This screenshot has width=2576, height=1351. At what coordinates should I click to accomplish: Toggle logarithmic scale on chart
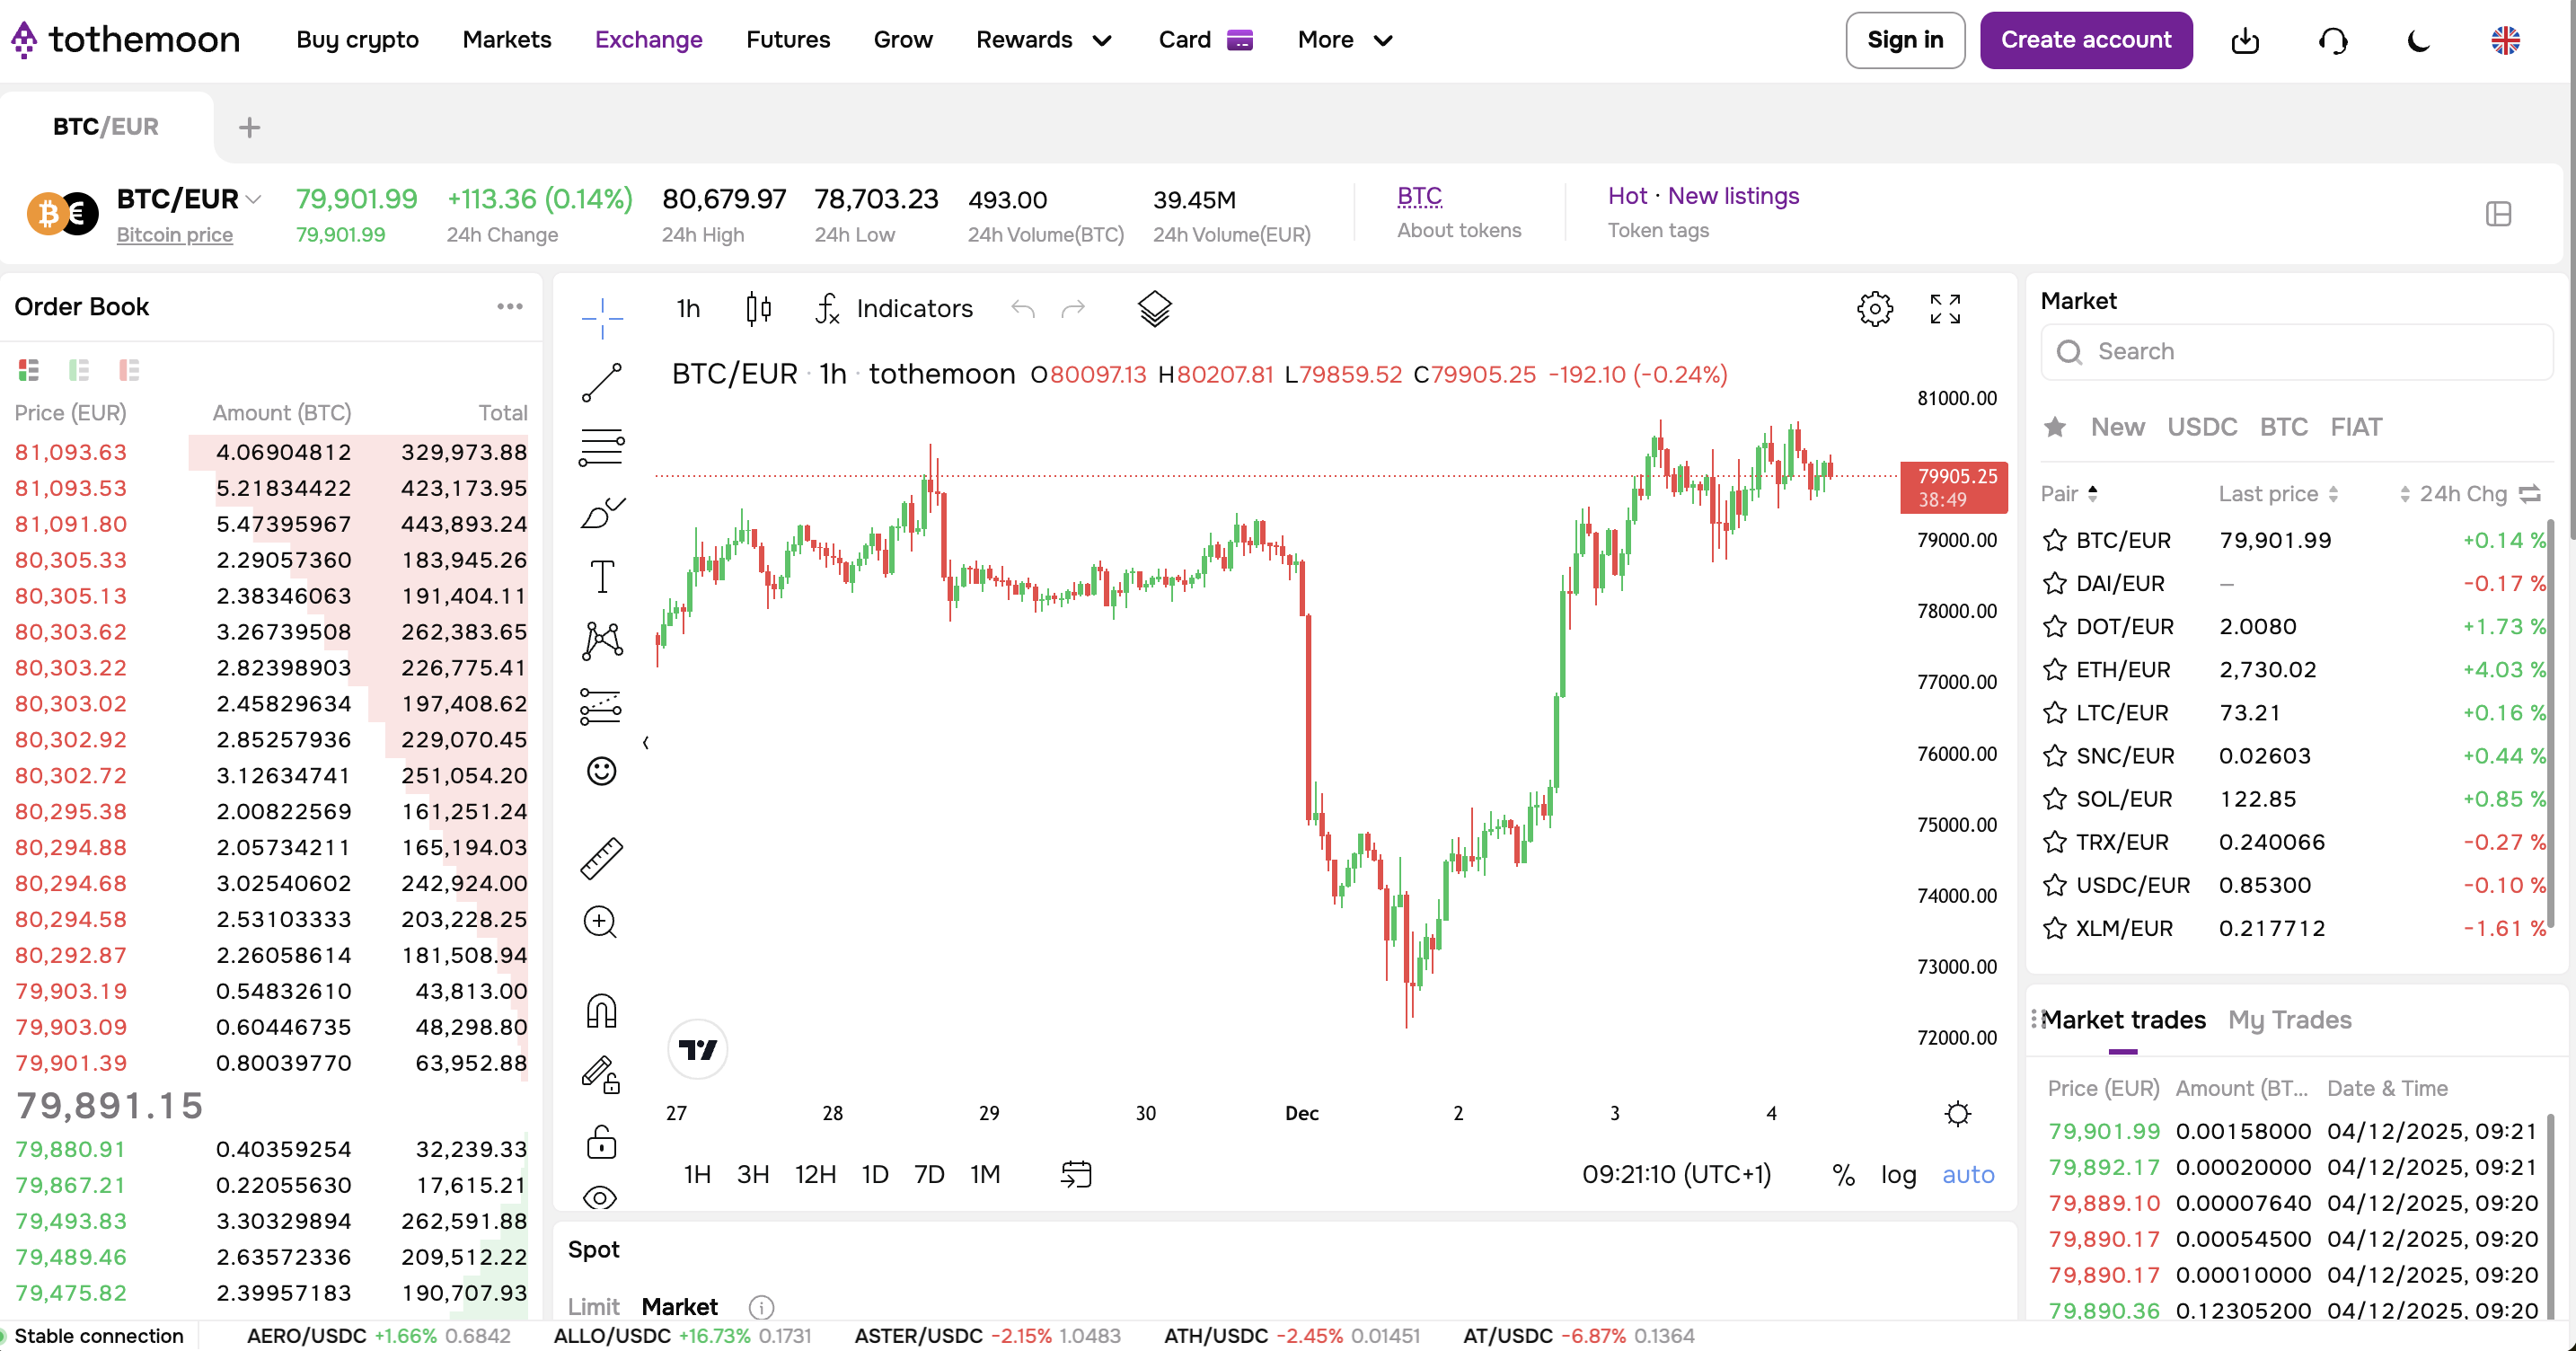(1898, 1175)
